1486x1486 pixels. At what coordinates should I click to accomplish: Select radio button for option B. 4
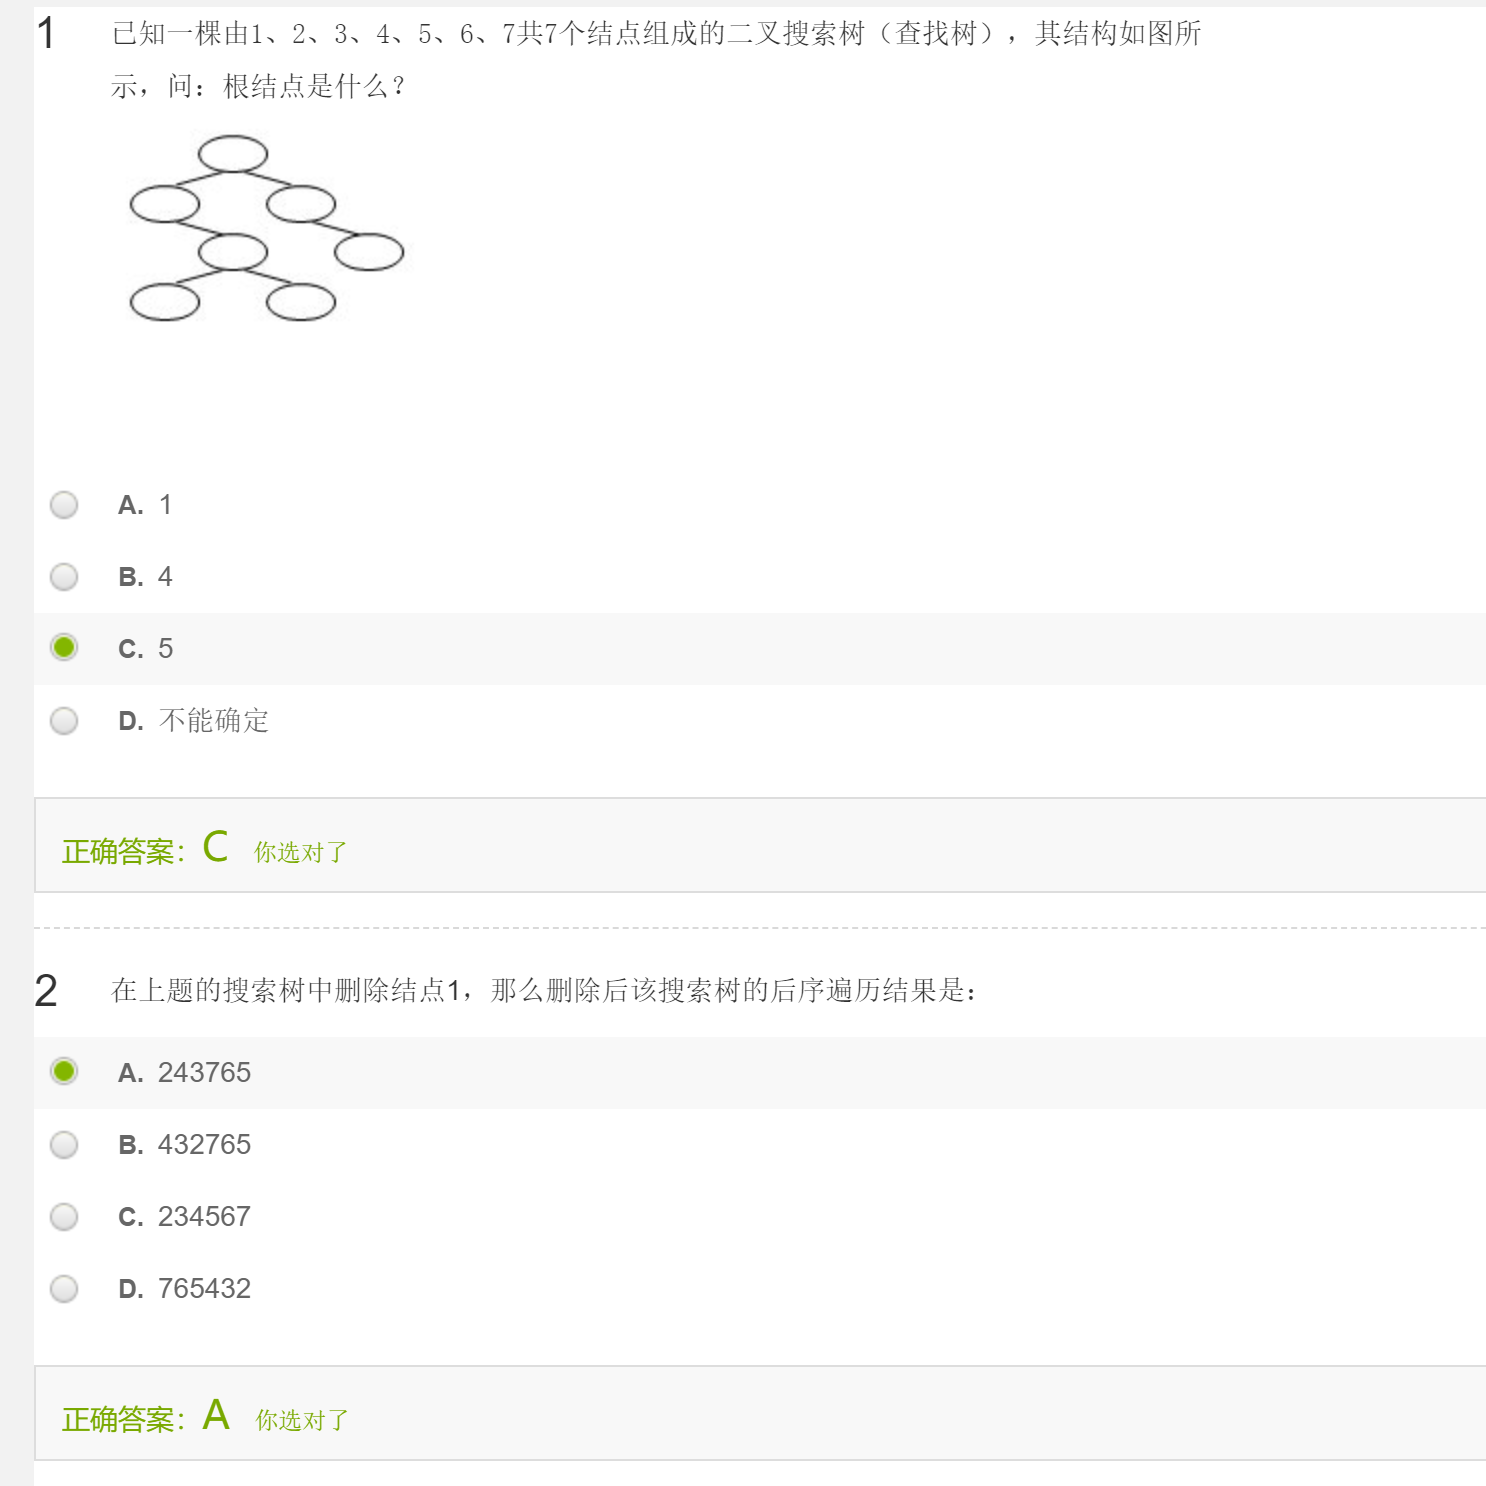click(64, 577)
